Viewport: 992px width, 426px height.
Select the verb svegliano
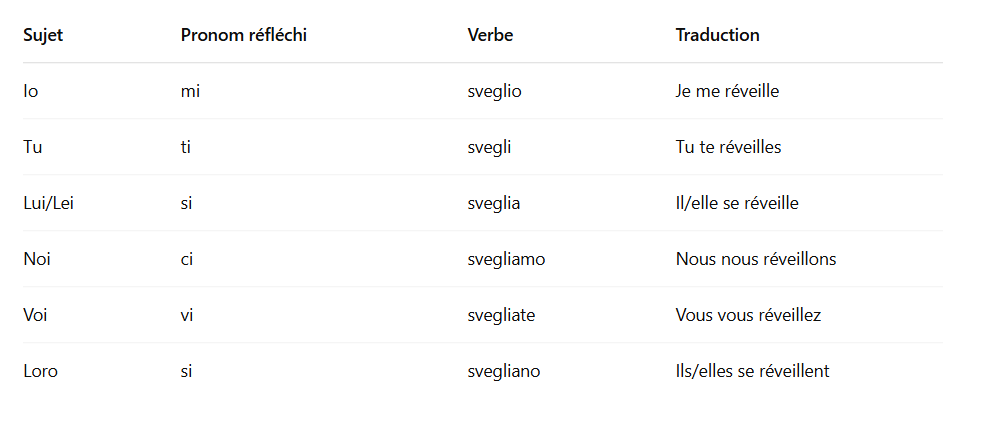(504, 371)
